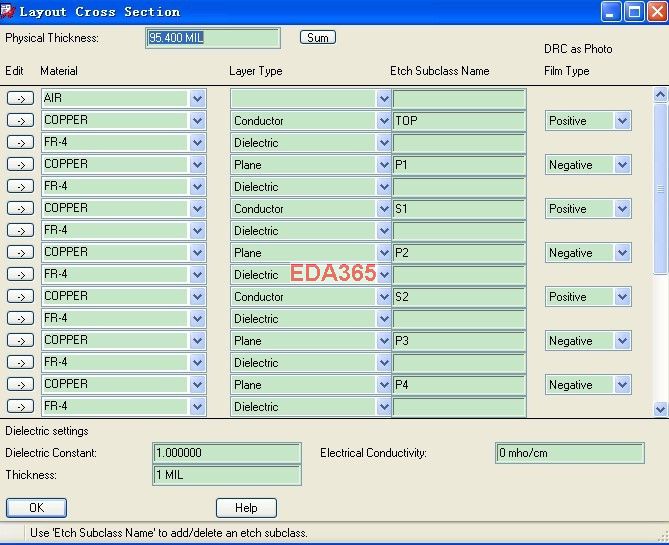Open the AIR material dropdown

[197, 99]
